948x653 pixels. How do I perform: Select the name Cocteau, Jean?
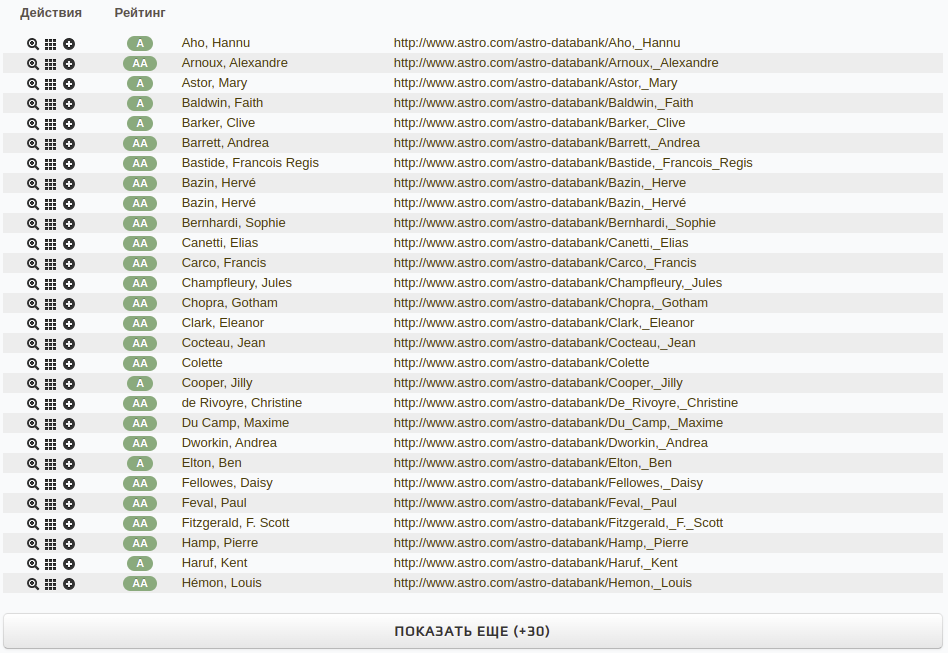point(223,343)
